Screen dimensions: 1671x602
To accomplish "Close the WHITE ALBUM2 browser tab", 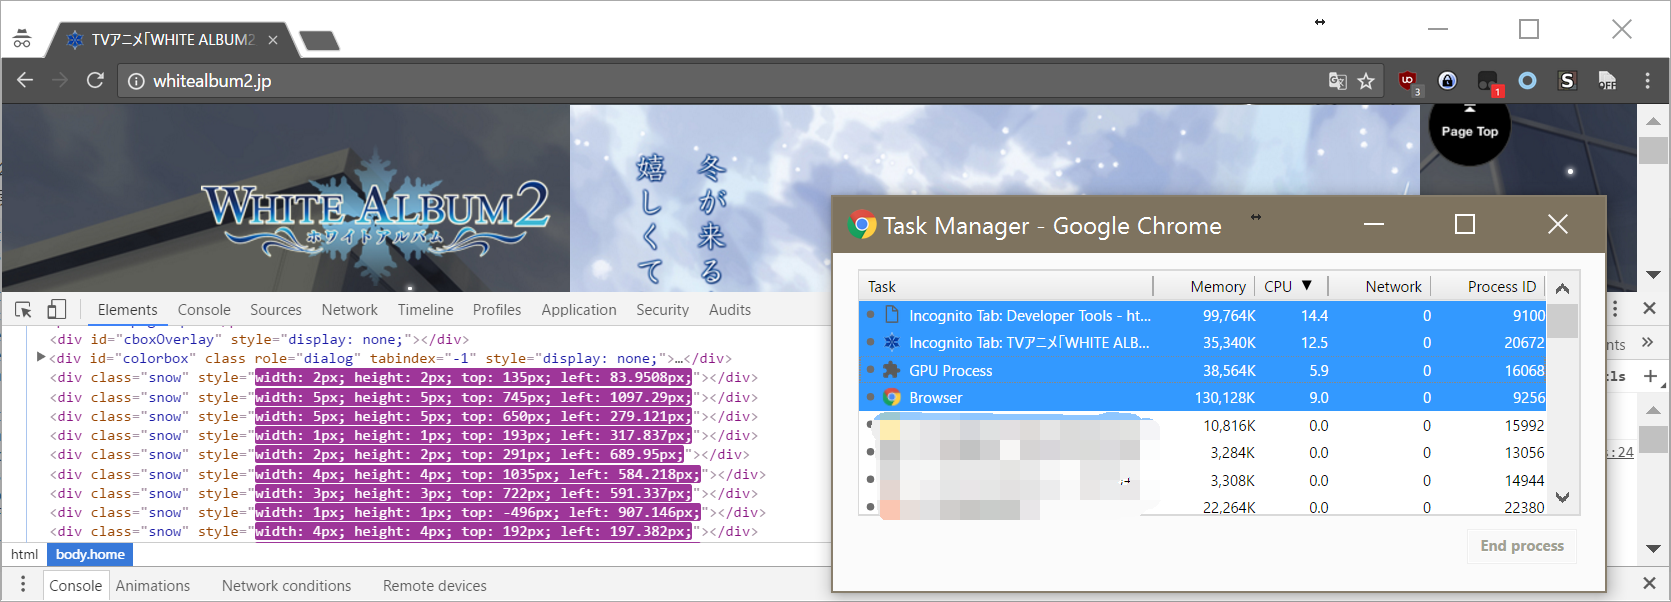I will pyautogui.click(x=273, y=40).
